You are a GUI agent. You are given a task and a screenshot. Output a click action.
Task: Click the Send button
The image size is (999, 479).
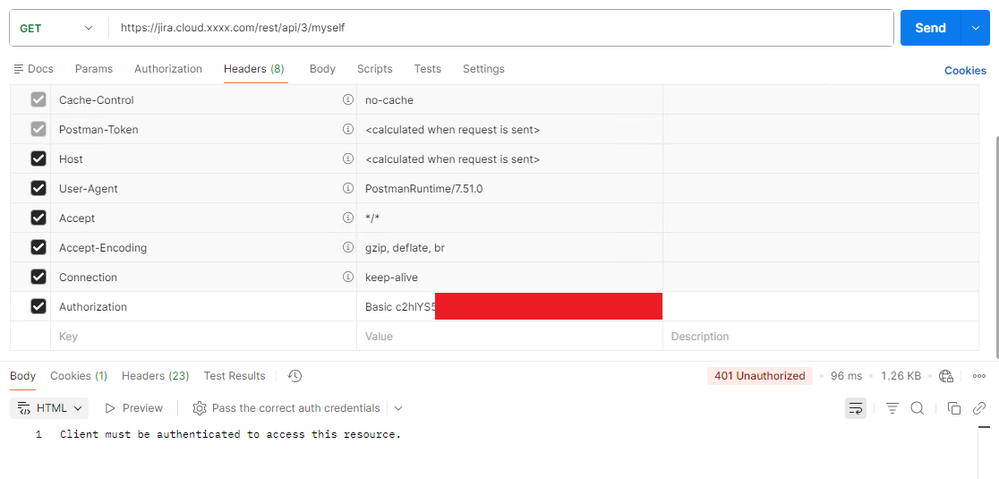coord(930,28)
